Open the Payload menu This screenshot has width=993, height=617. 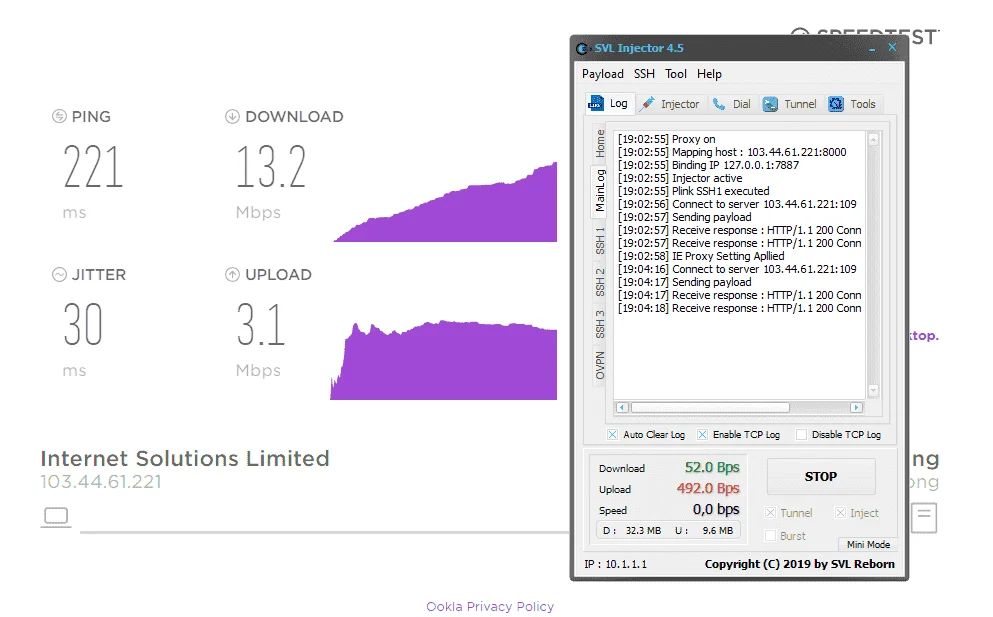602,74
